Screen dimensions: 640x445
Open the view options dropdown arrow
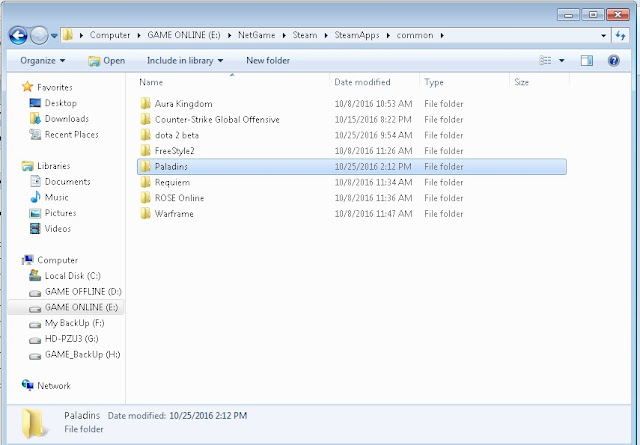pyautogui.click(x=562, y=61)
